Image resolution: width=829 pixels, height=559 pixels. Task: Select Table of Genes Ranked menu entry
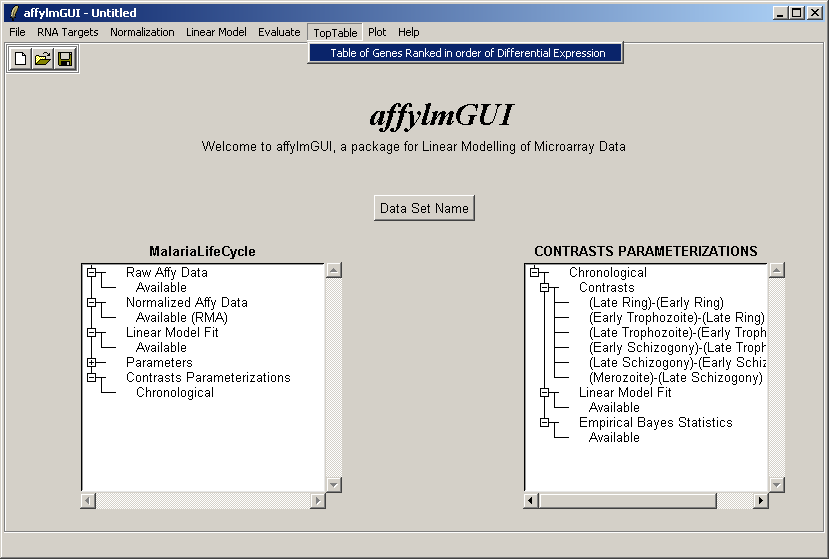pyautogui.click(x=467, y=53)
